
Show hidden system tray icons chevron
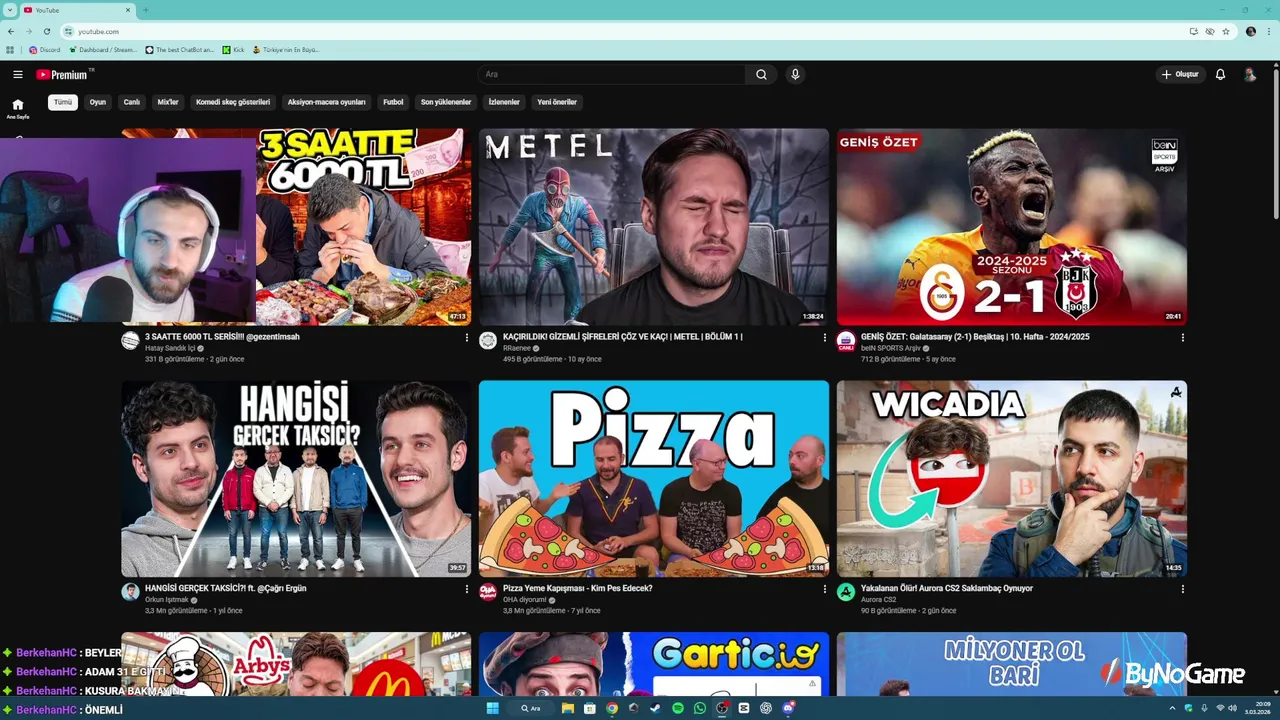pyautogui.click(x=1172, y=708)
